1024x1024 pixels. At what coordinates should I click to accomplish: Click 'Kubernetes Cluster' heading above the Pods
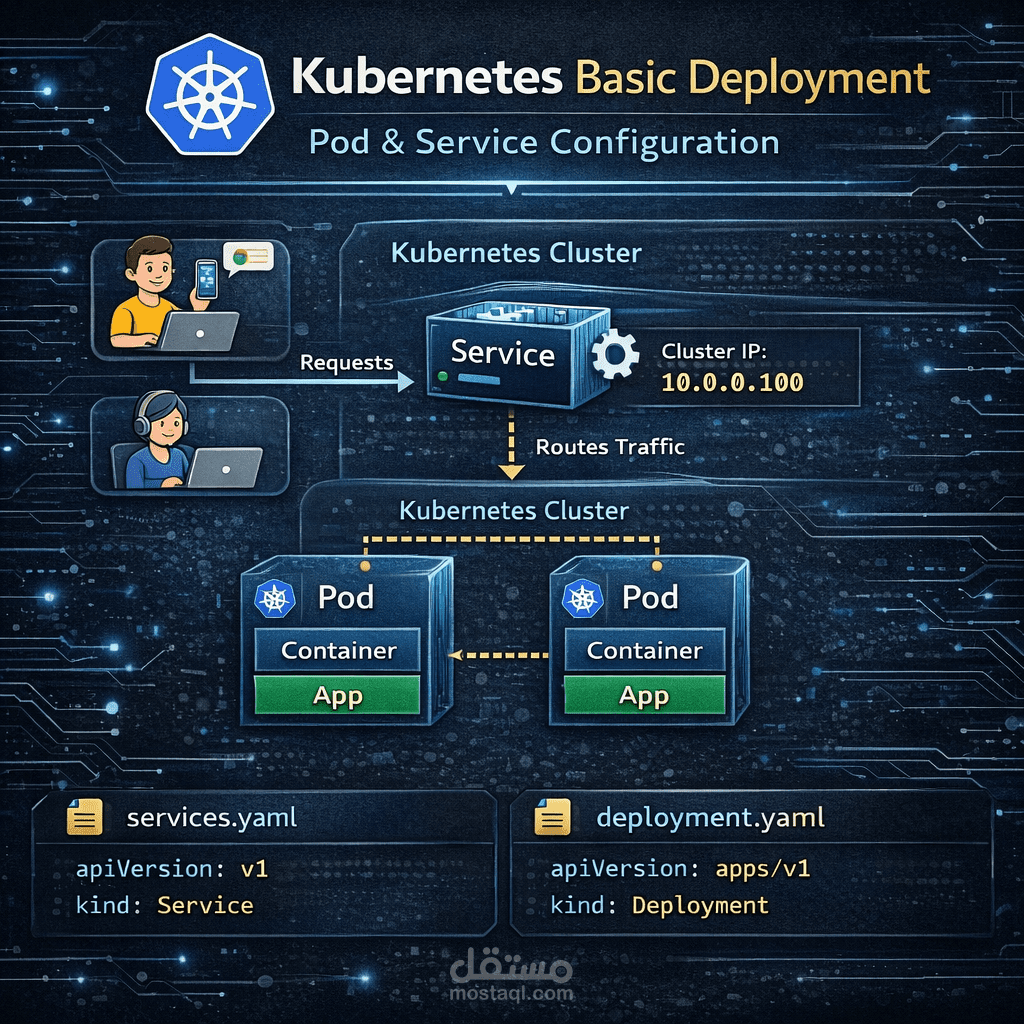[514, 511]
